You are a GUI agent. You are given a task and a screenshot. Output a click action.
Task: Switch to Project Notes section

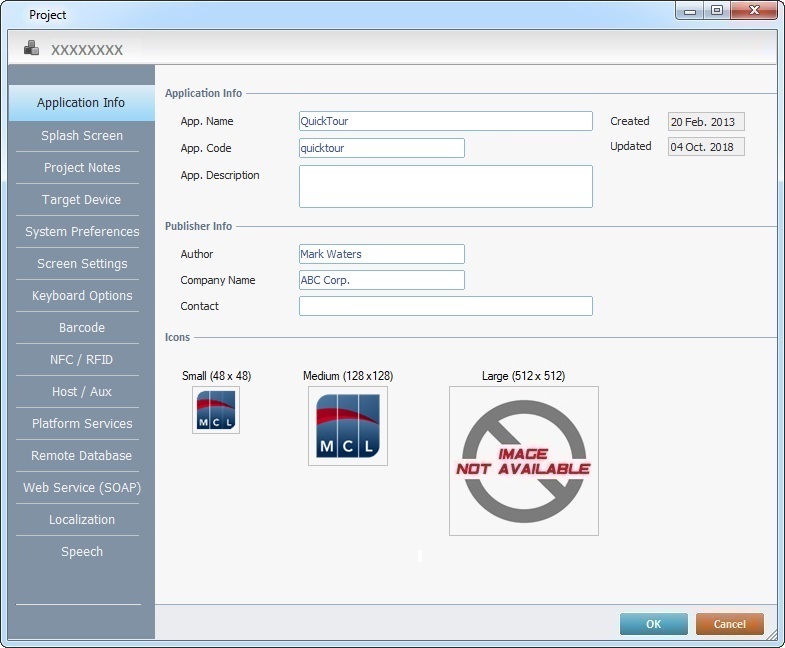82,168
